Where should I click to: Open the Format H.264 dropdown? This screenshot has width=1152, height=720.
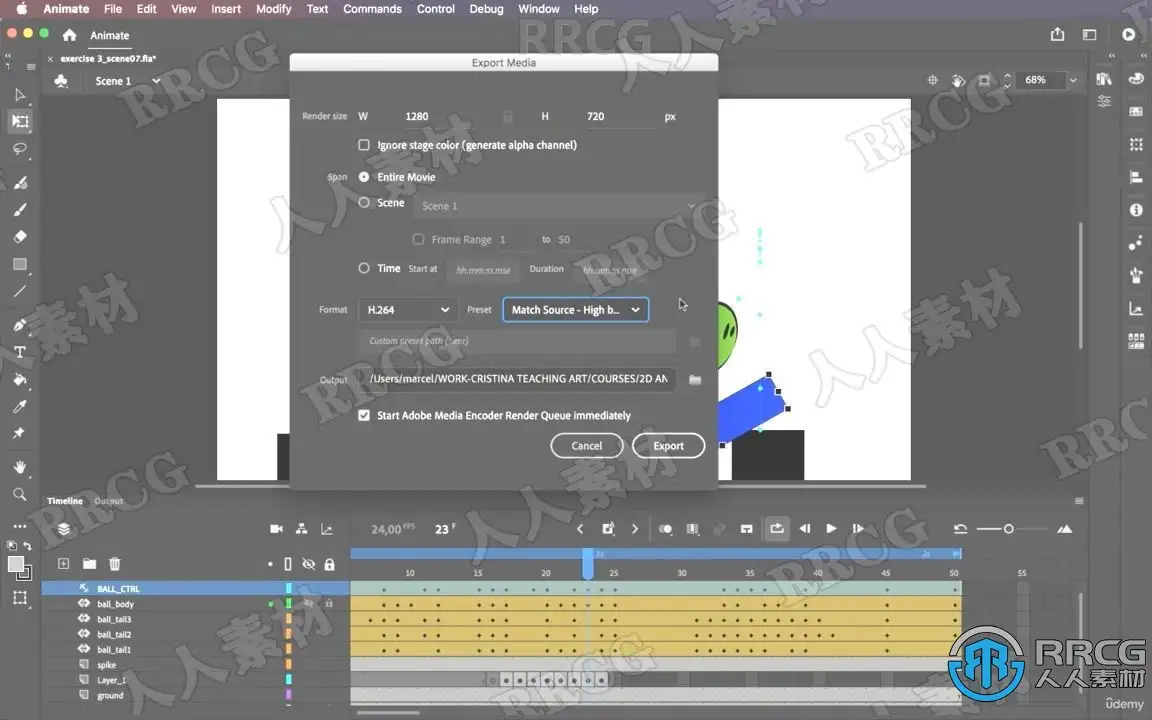point(407,310)
